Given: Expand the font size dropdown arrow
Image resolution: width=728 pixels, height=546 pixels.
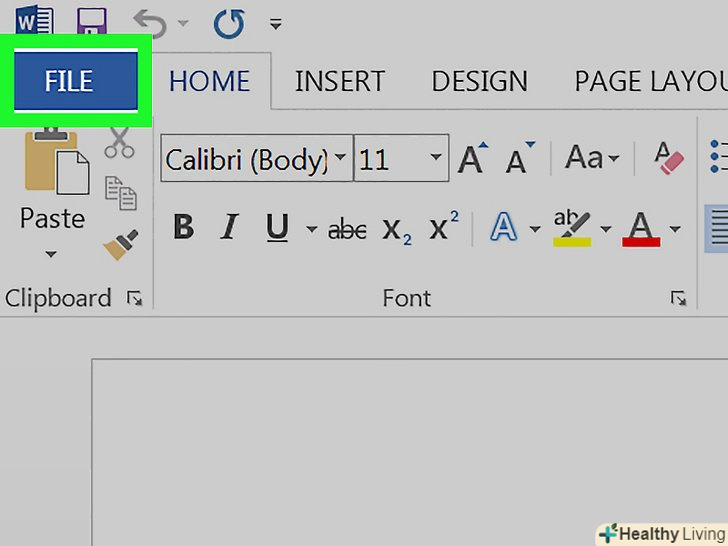Looking at the screenshot, I should click(x=436, y=157).
